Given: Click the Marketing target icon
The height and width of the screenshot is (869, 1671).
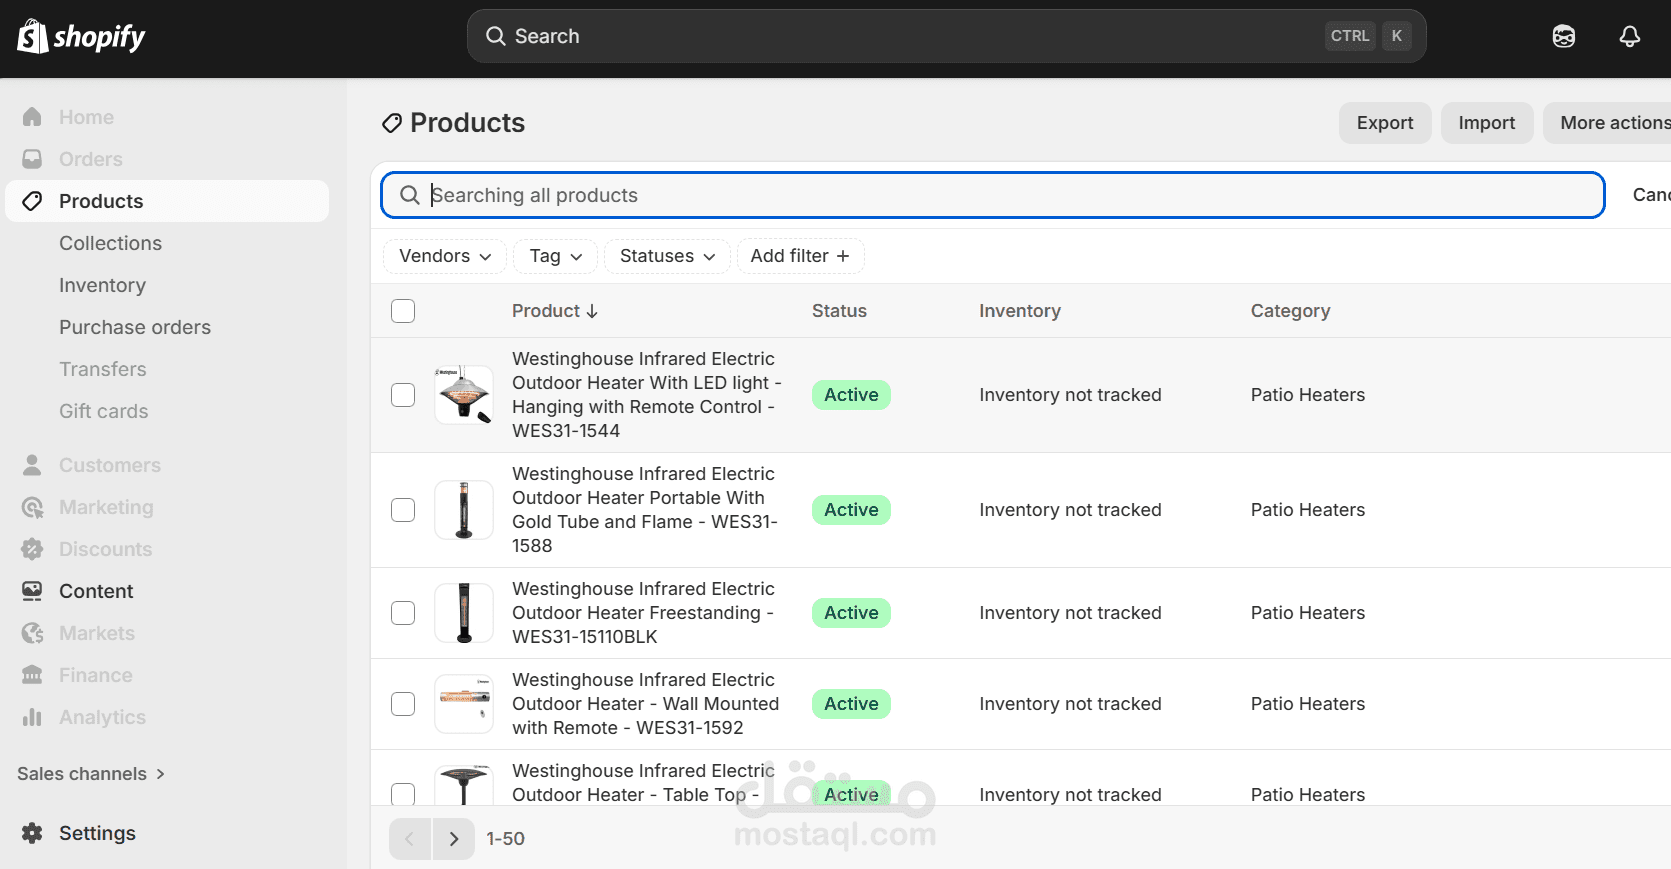Looking at the screenshot, I should [32, 507].
